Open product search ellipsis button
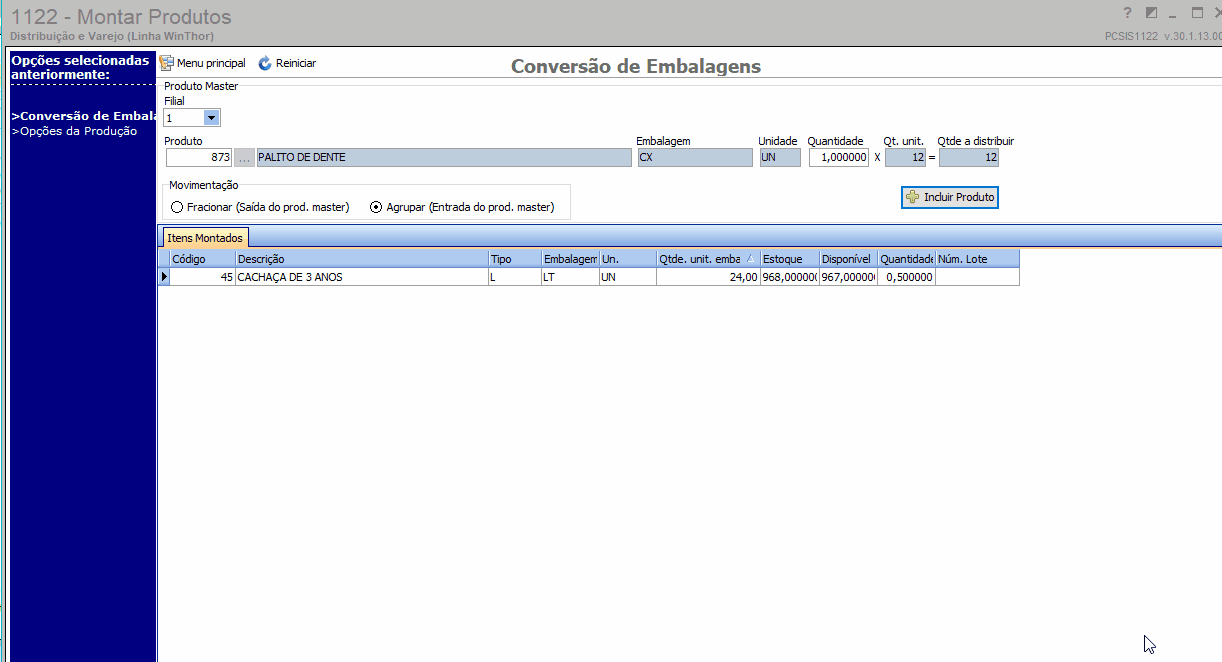 coord(245,157)
